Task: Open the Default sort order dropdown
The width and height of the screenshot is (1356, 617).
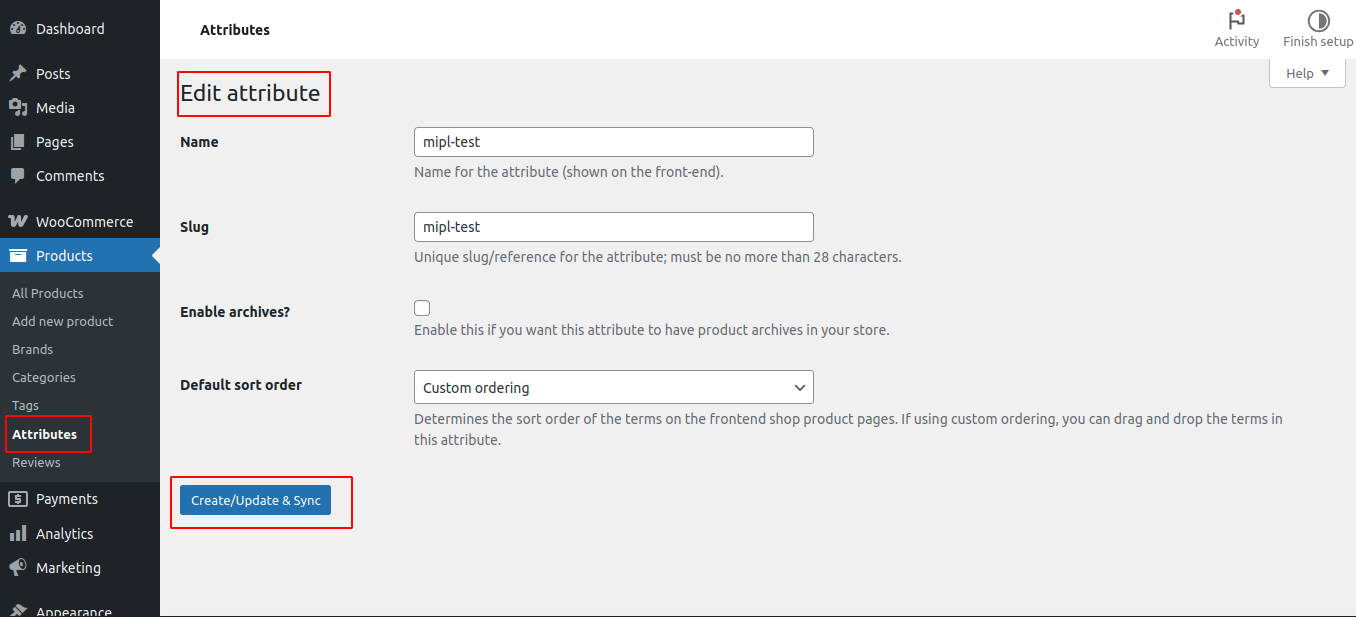Action: click(613, 387)
